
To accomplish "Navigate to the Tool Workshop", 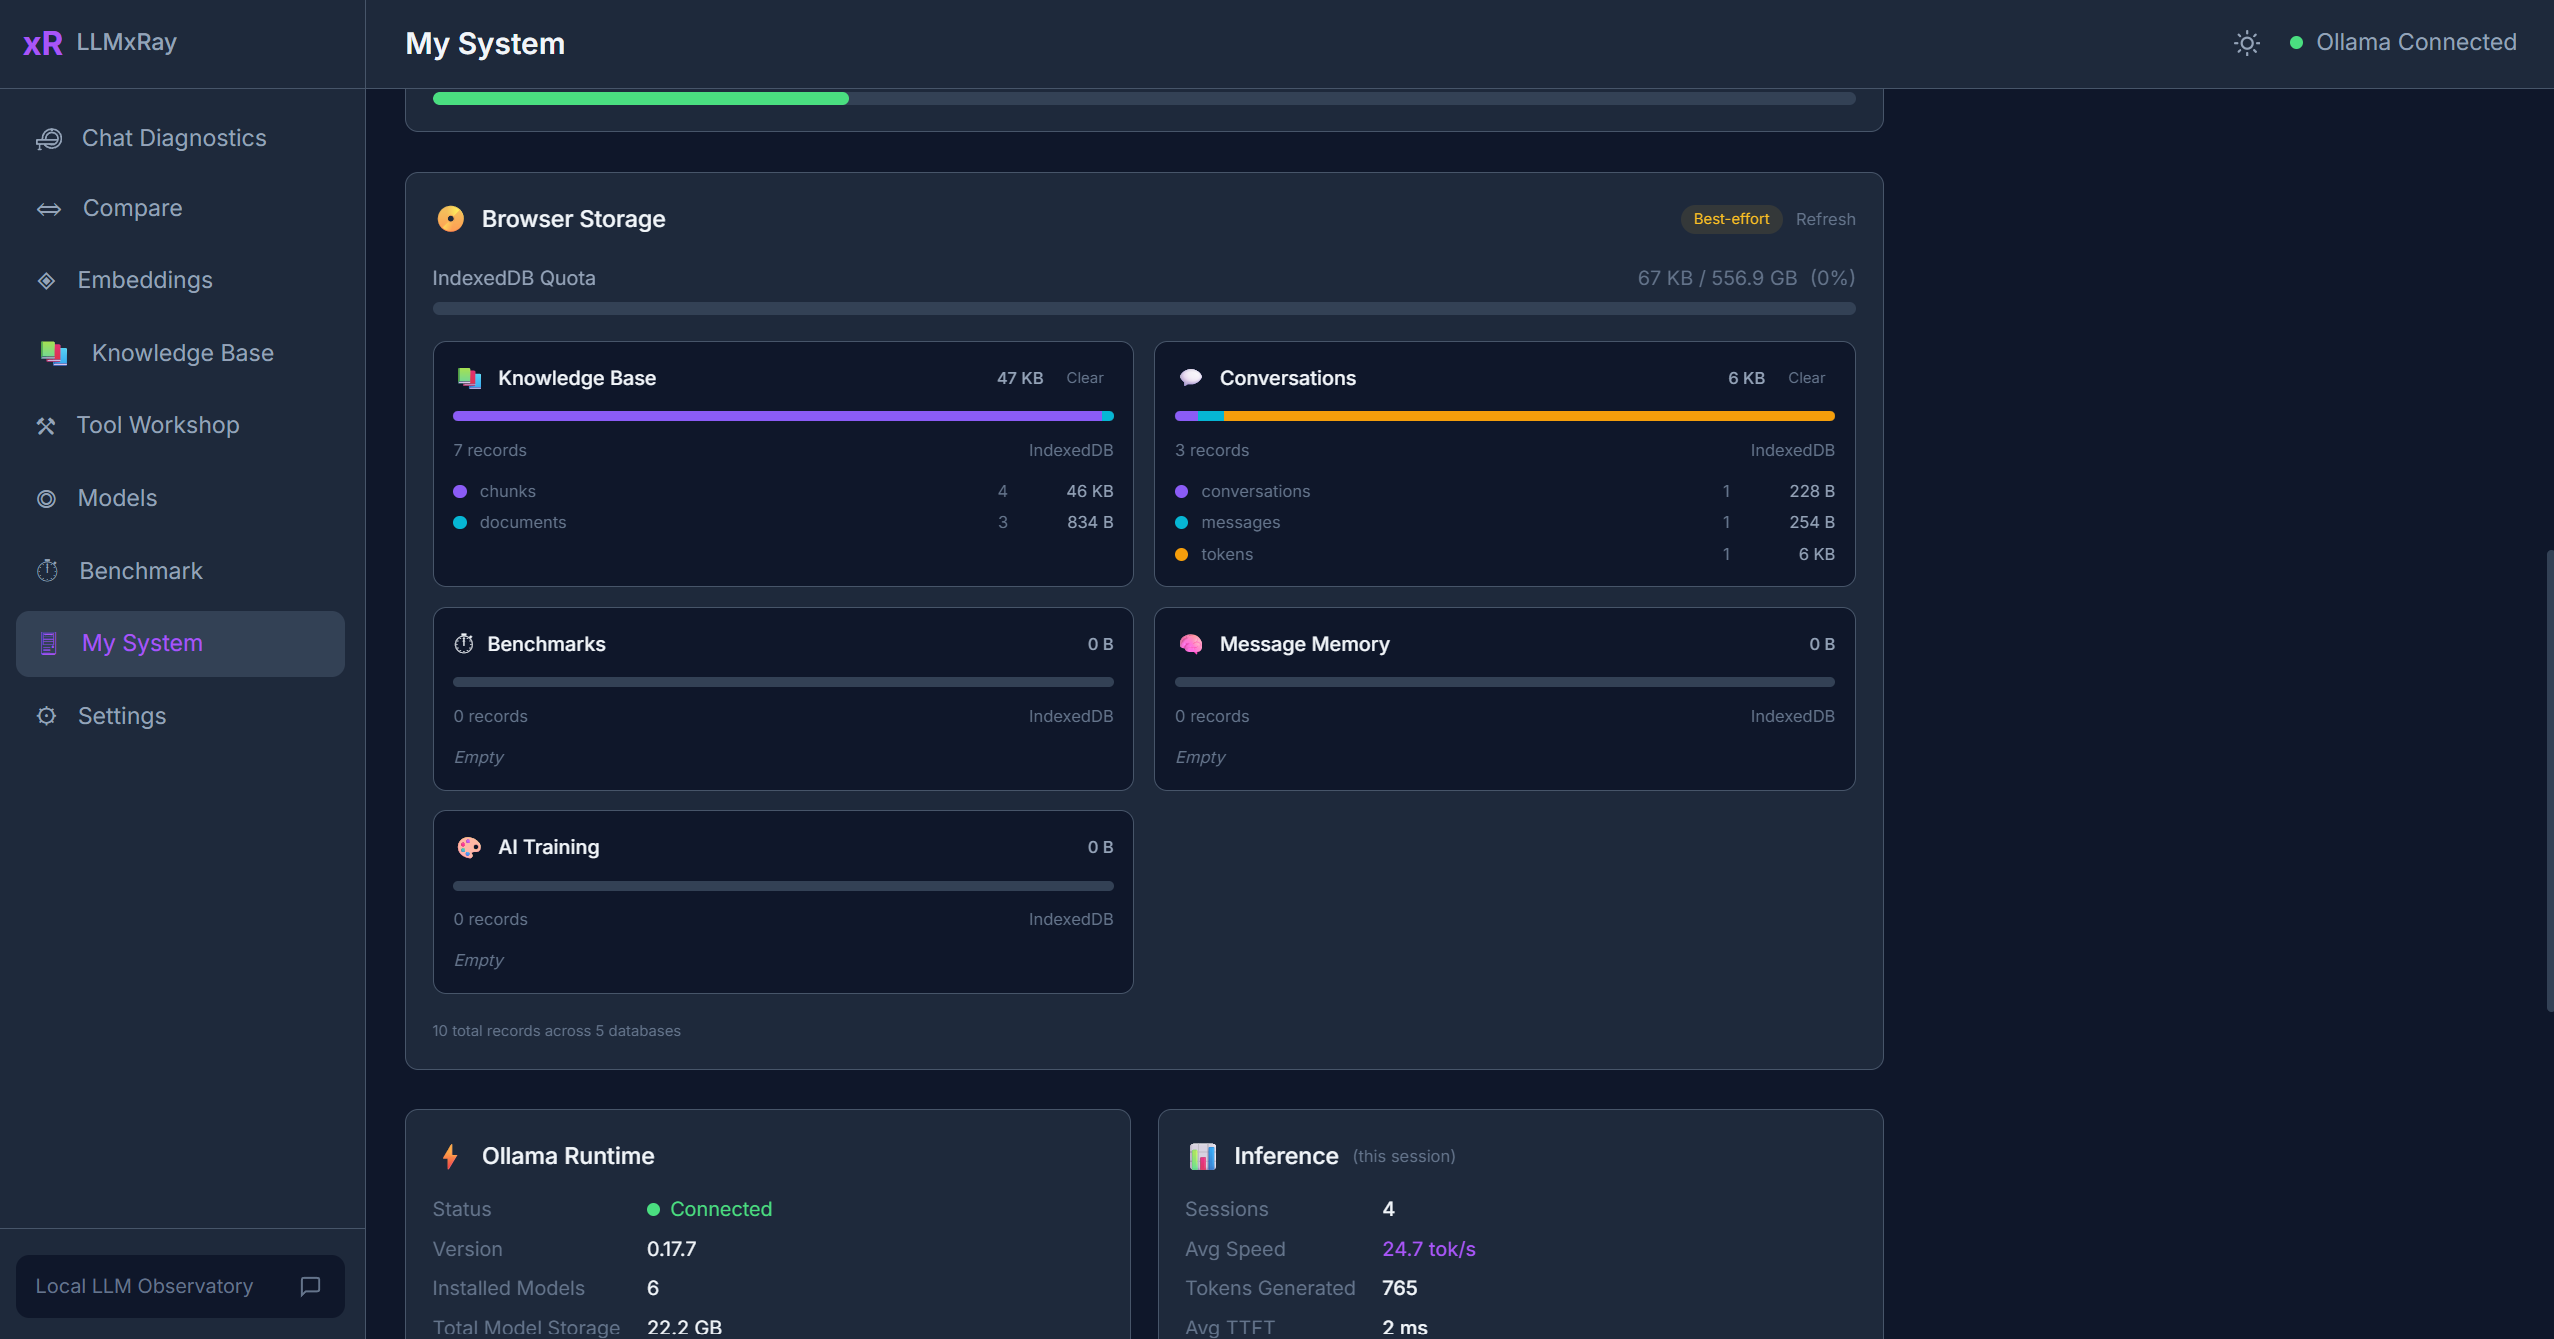I will pyautogui.click(x=157, y=425).
